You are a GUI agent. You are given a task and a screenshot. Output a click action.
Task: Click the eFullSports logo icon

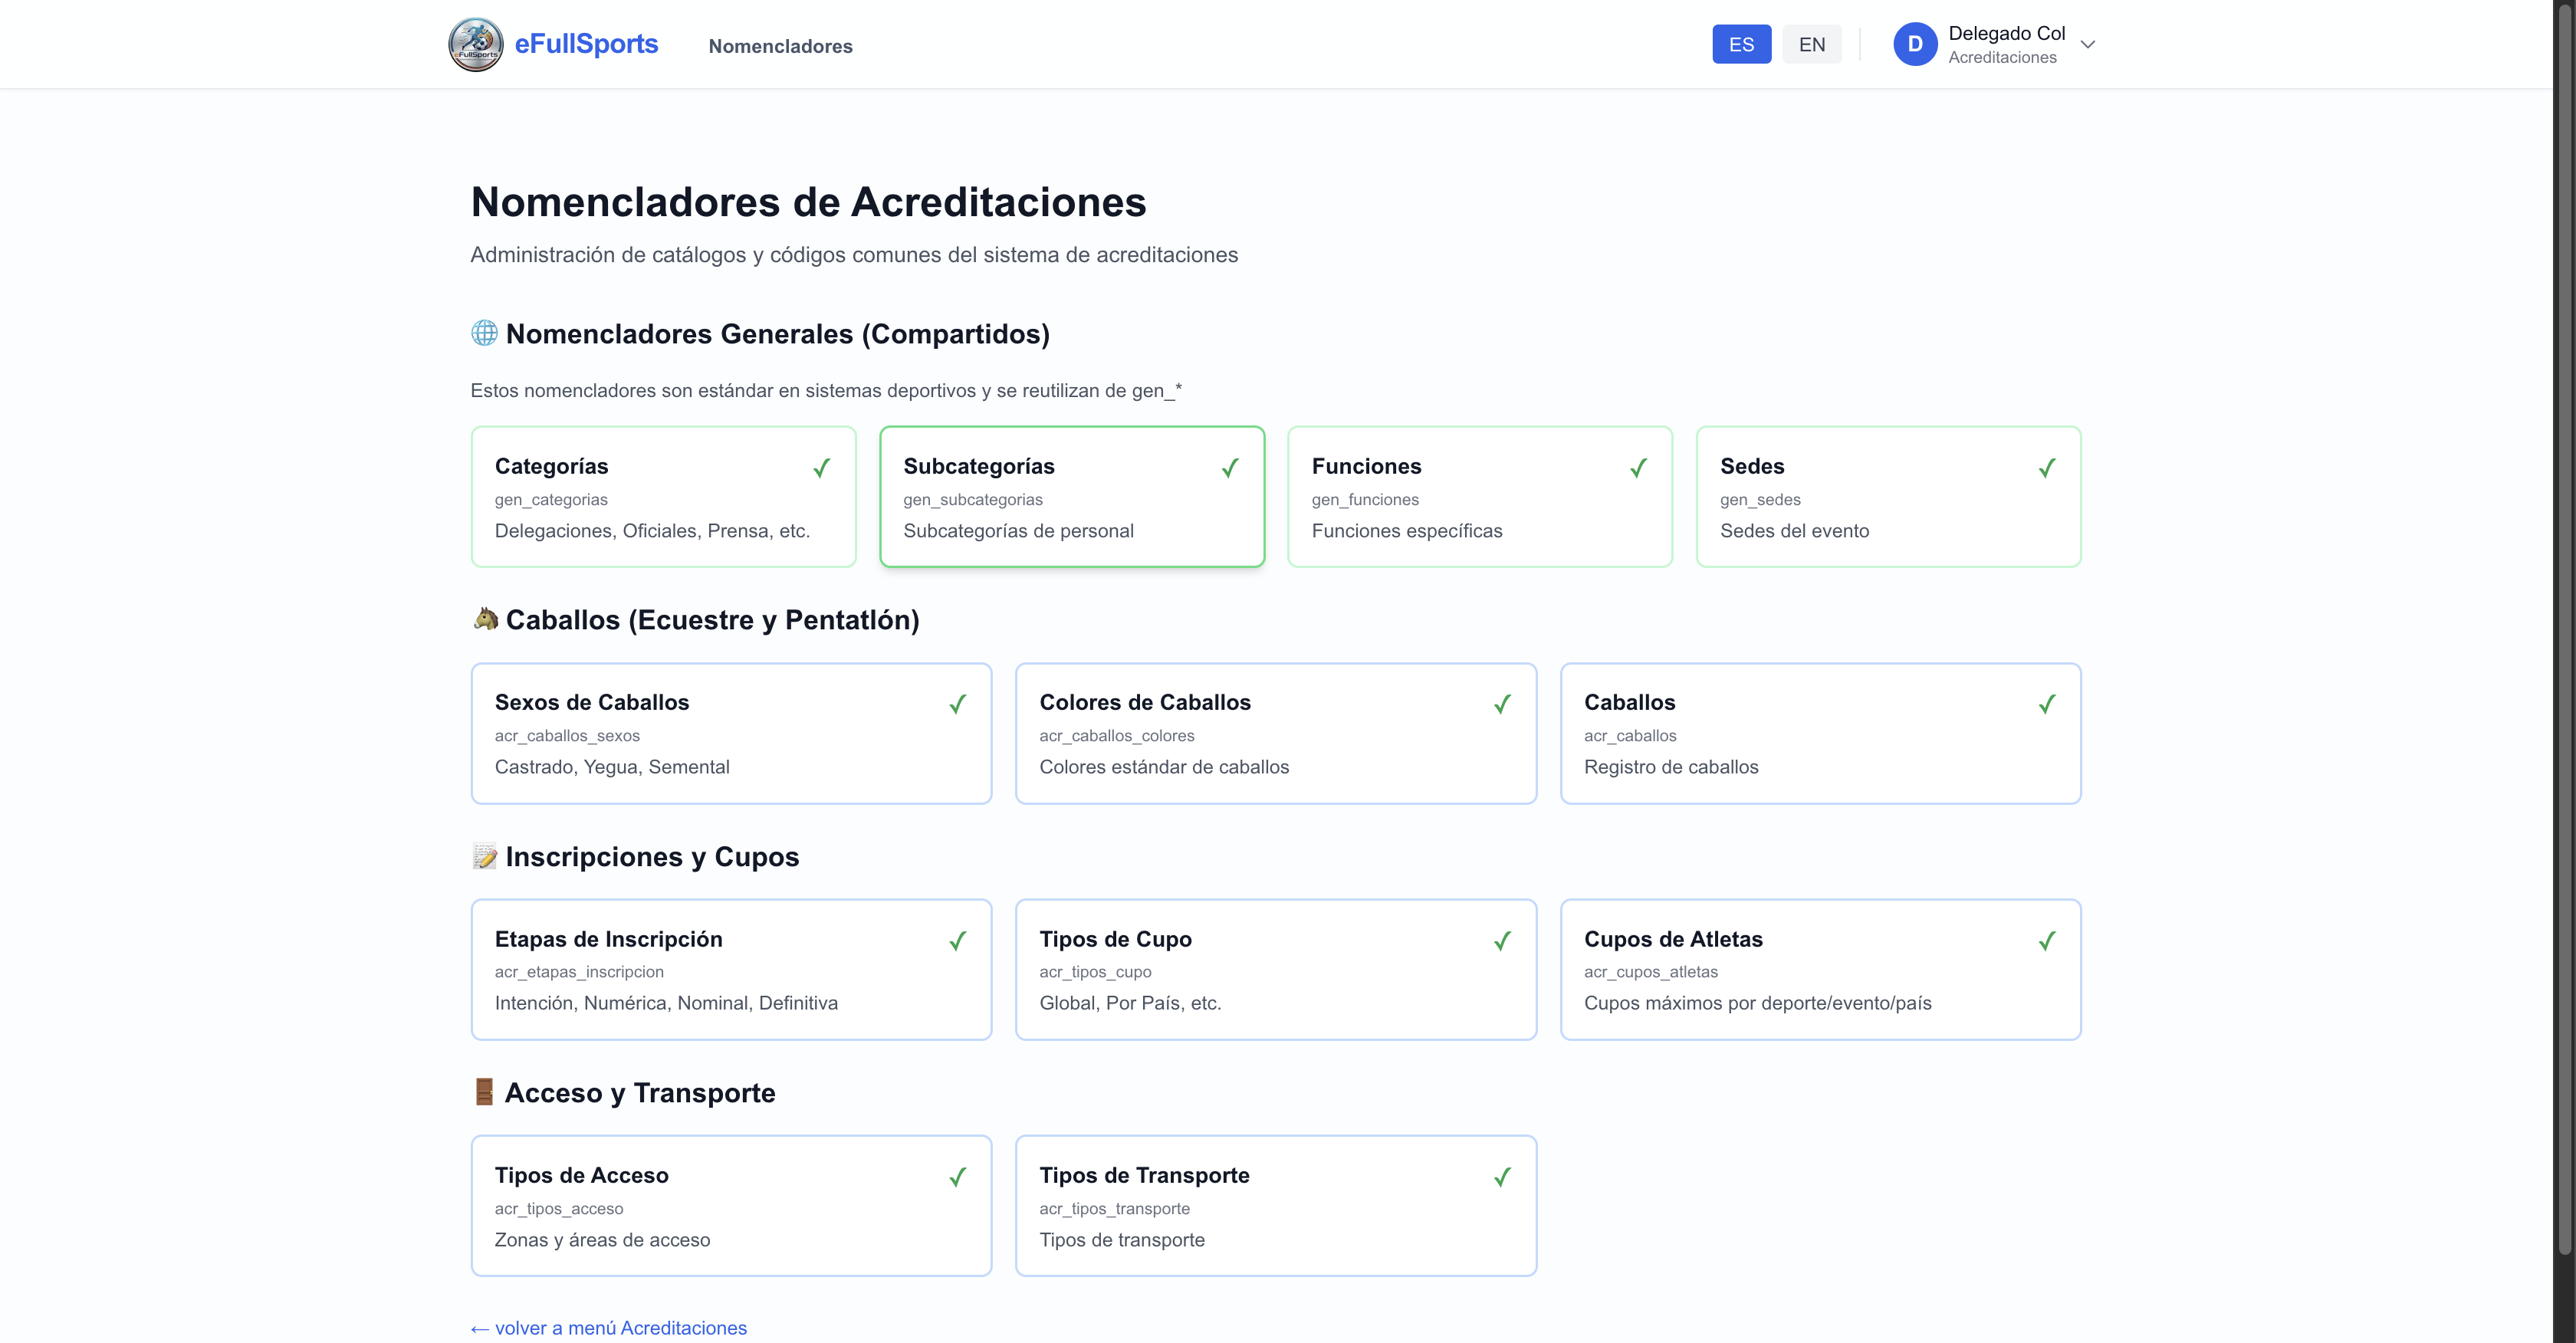click(475, 44)
